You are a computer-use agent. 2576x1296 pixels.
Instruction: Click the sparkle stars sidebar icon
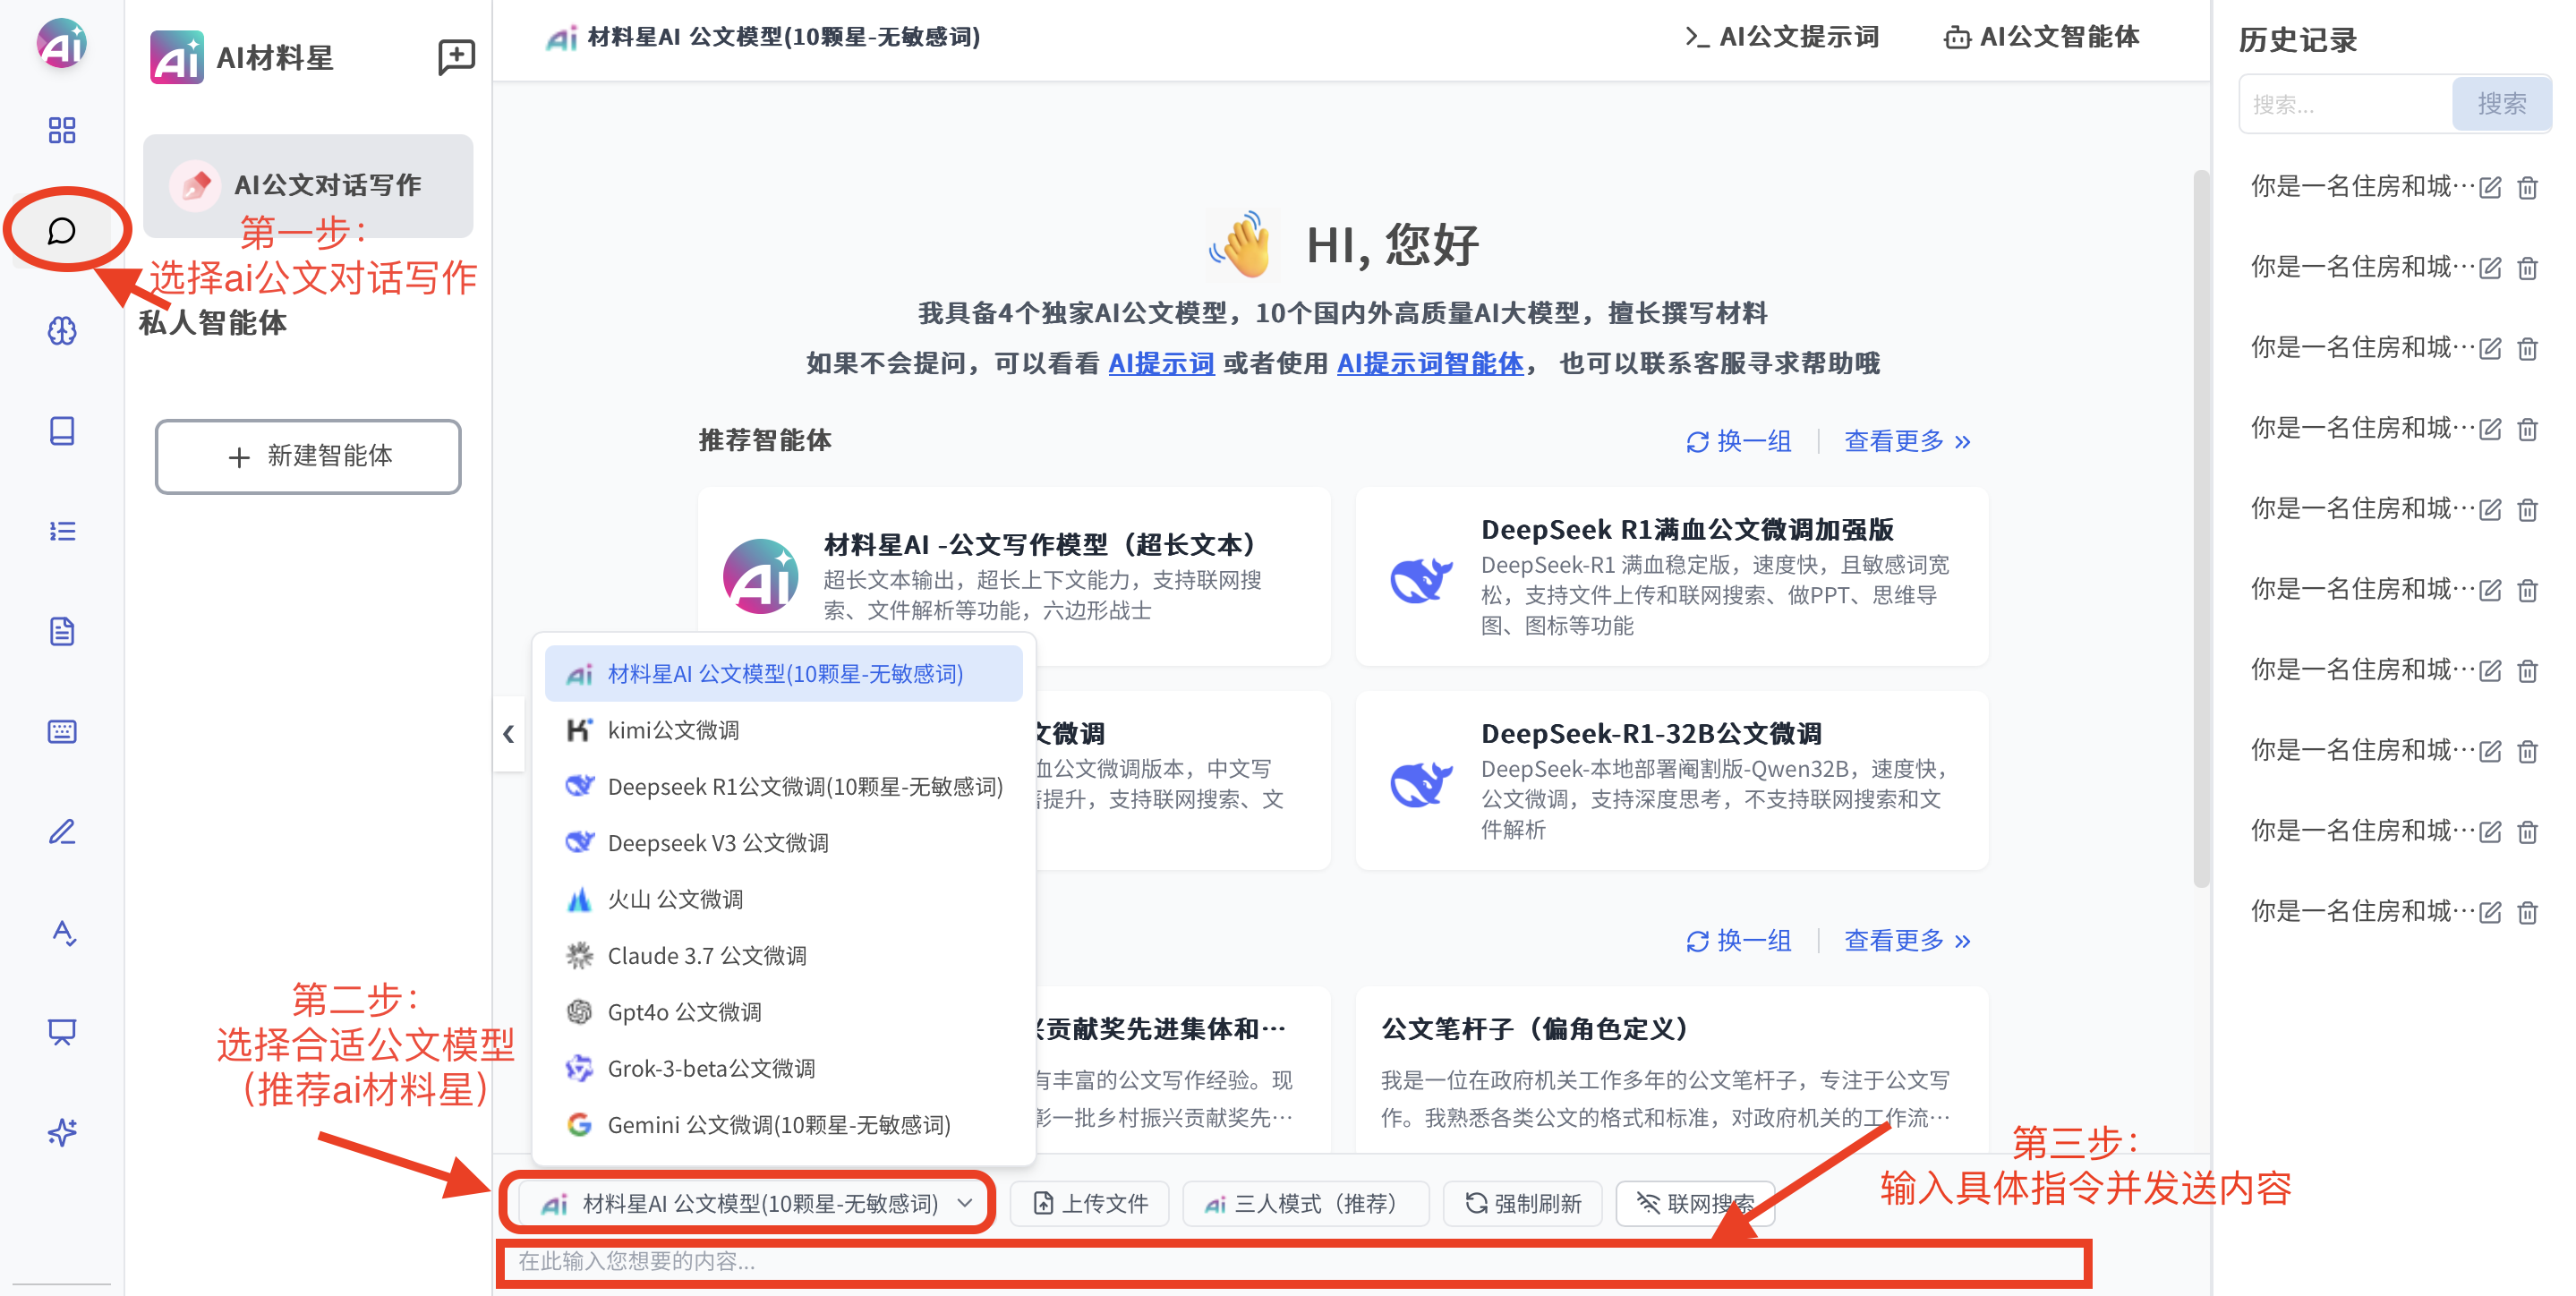tap(62, 1132)
